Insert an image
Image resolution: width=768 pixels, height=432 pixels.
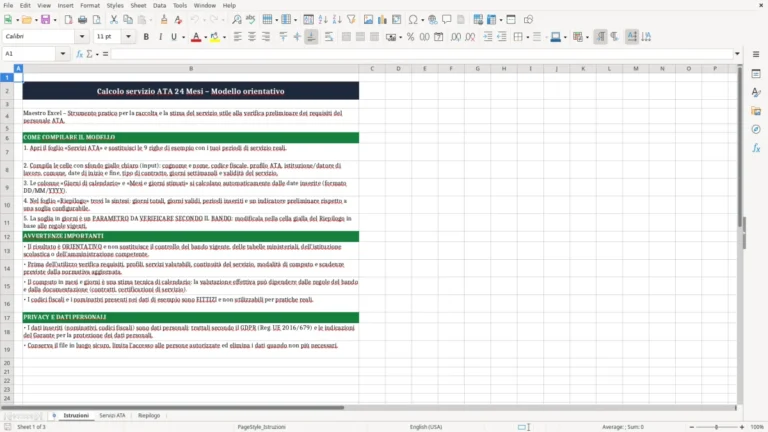pyautogui.click(x=368, y=20)
